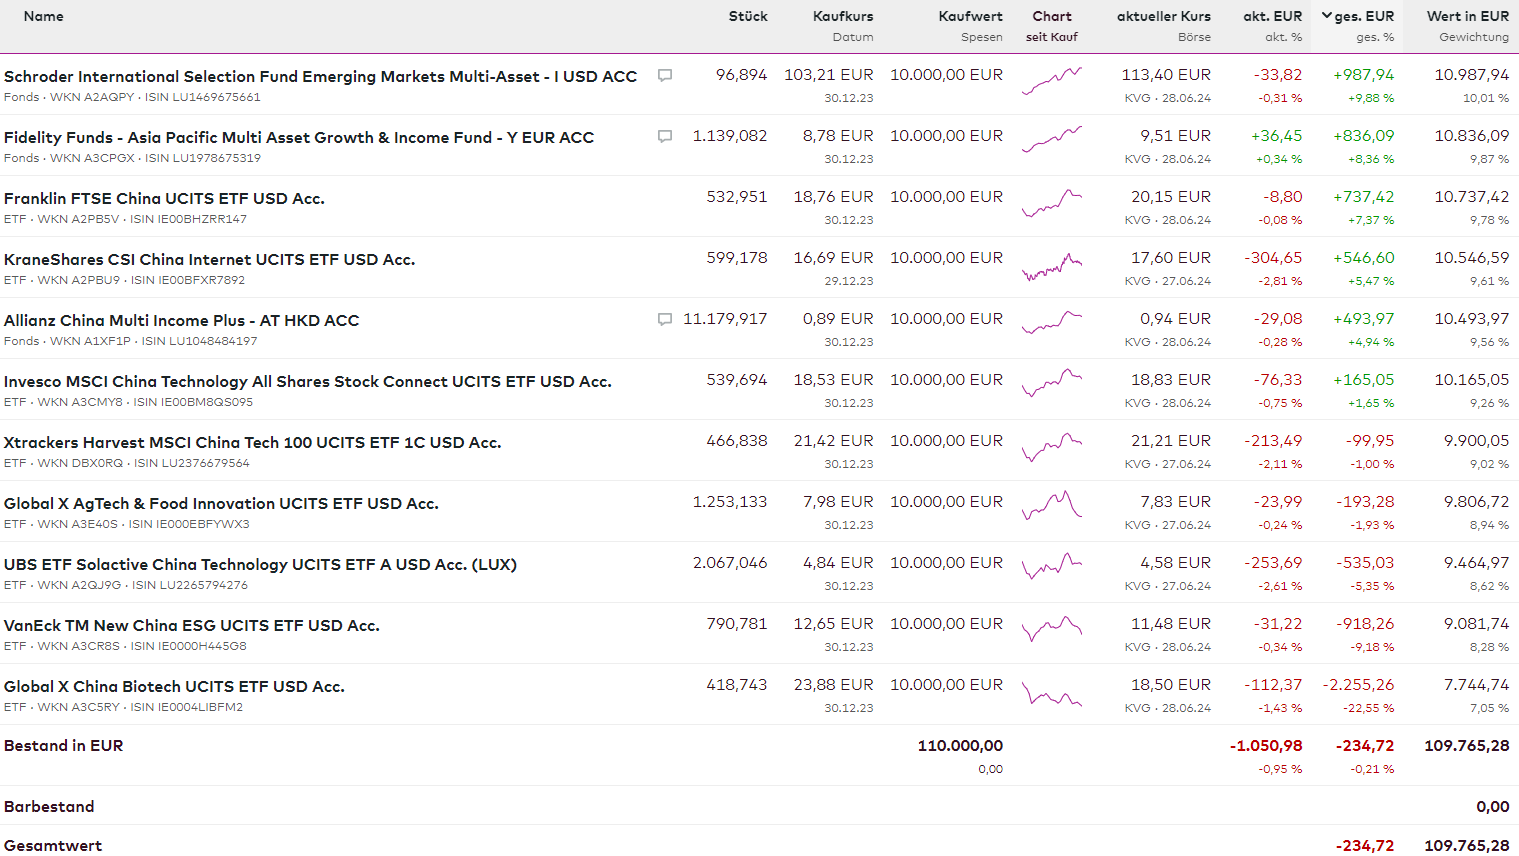The width and height of the screenshot is (1519, 856).
Task: Select the China Biotech loss -2.255,26
Action: (1359, 685)
